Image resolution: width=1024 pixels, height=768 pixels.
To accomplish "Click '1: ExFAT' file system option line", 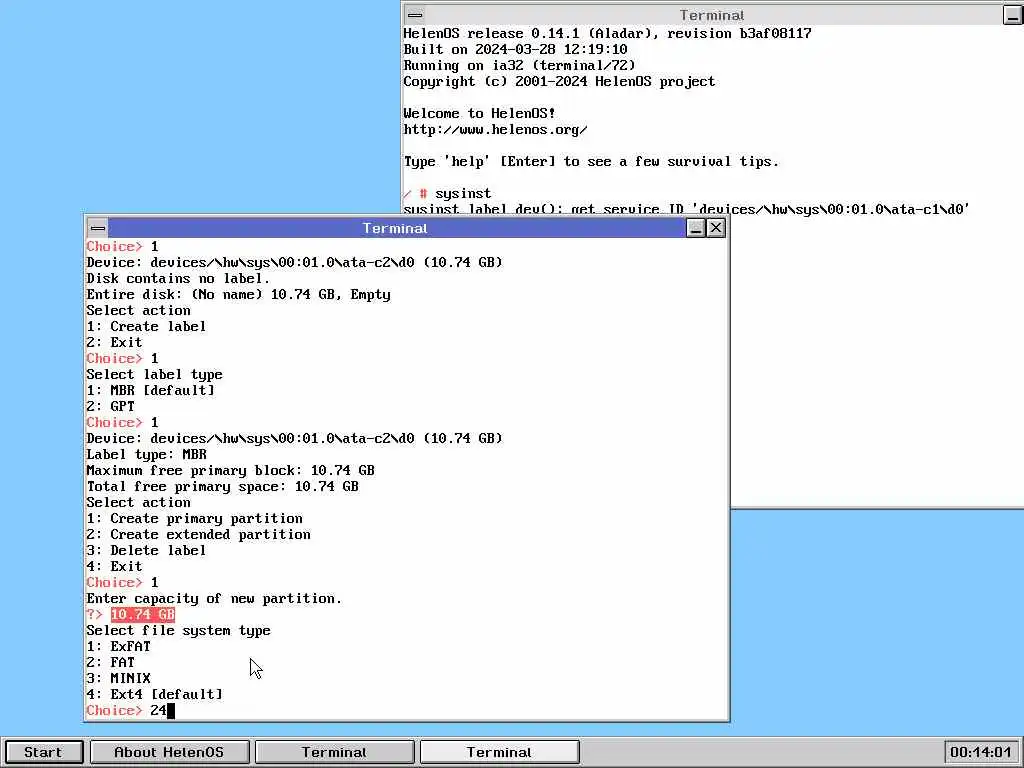I will point(118,647).
